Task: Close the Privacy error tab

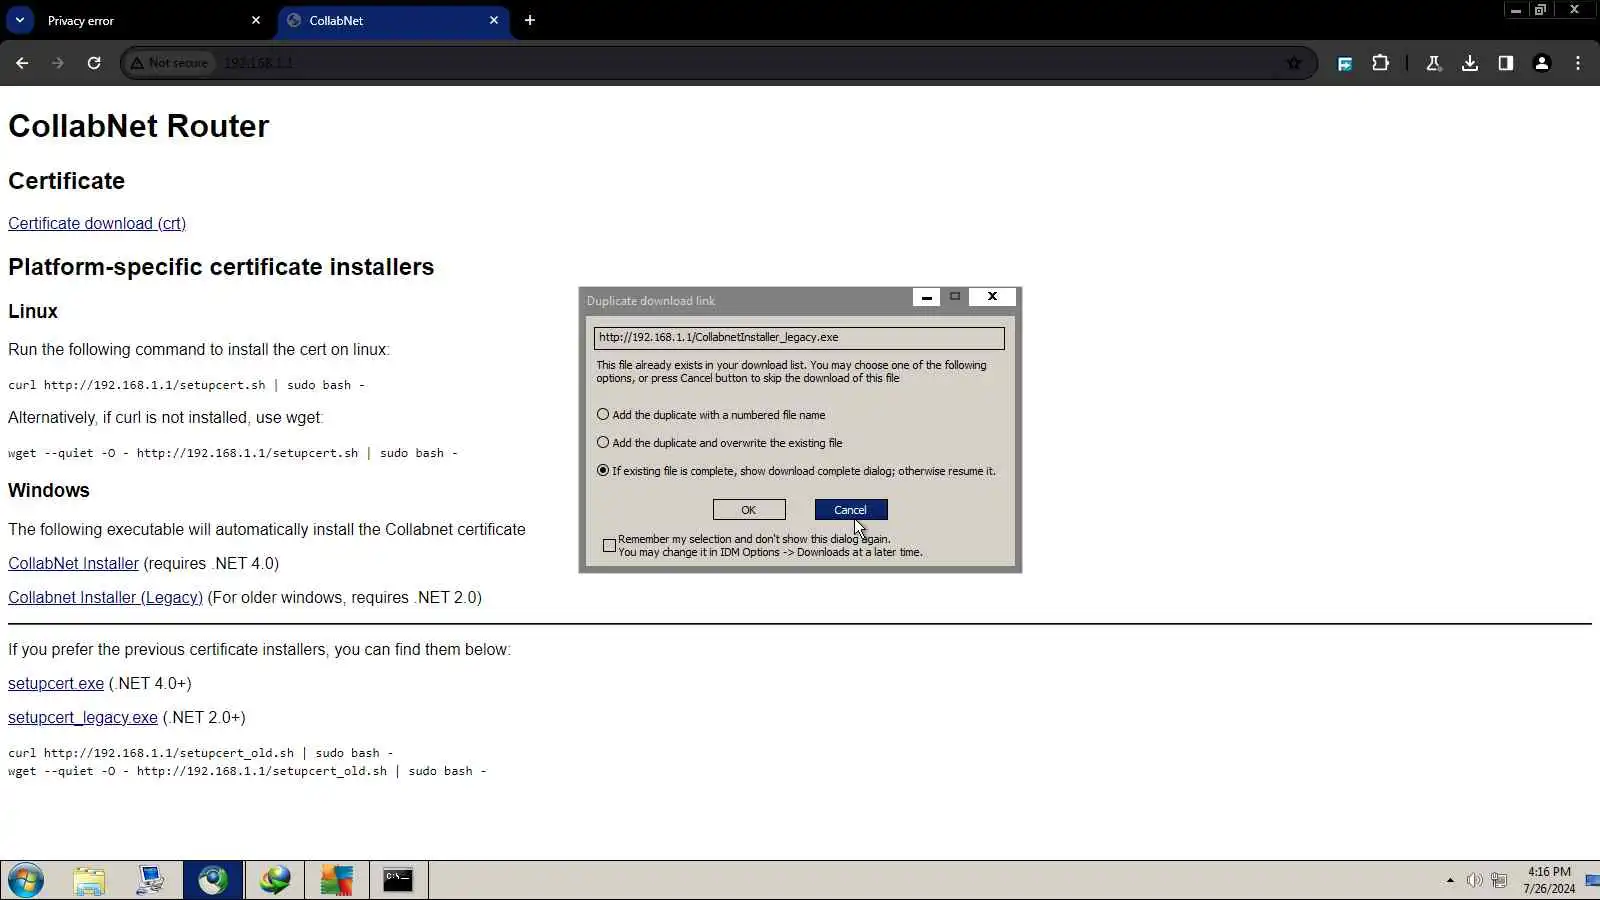Action: 256,20
